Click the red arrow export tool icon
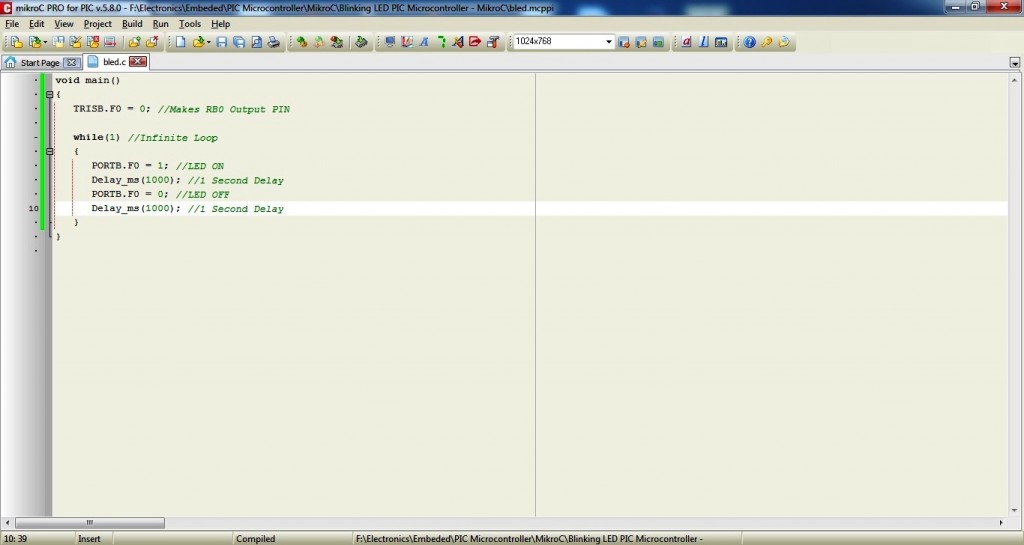Image resolution: width=1024 pixels, height=545 pixels. [x=475, y=42]
